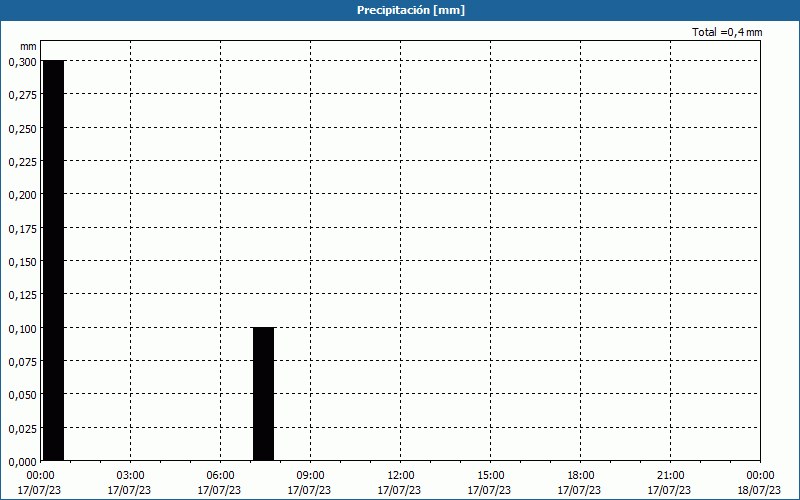Viewport: 800px width, 500px height.
Task: Click the 0,125 y-axis value
Action: coord(22,295)
